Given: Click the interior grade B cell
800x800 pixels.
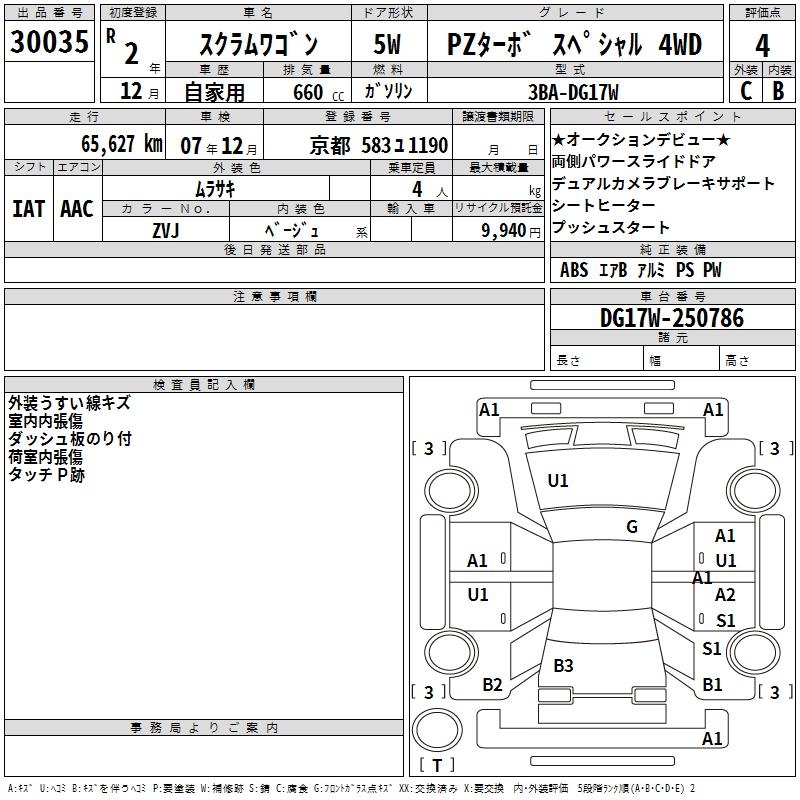Looking at the screenshot, I should 778,90.
